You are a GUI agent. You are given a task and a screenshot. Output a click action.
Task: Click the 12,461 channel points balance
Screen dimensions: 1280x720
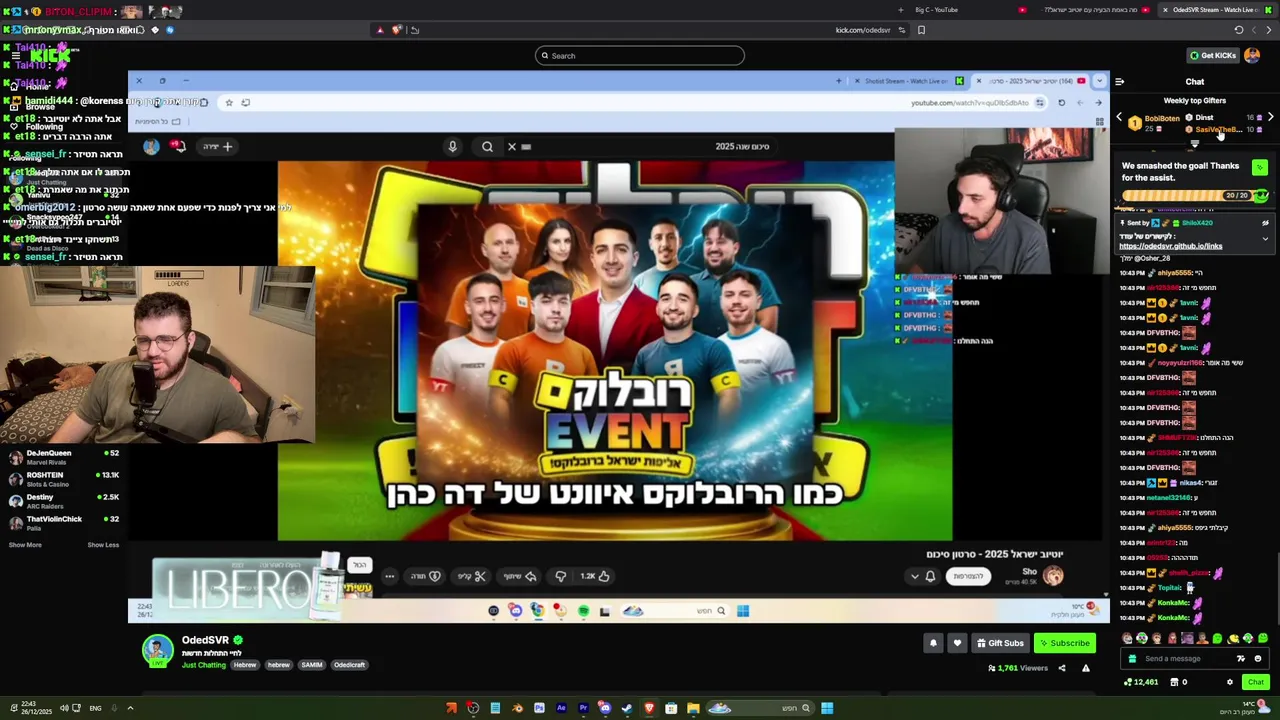click(x=1141, y=682)
